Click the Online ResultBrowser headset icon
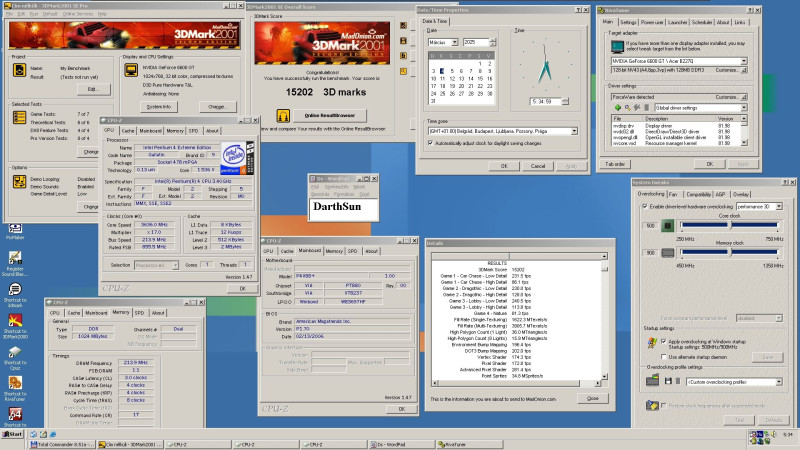 point(283,116)
